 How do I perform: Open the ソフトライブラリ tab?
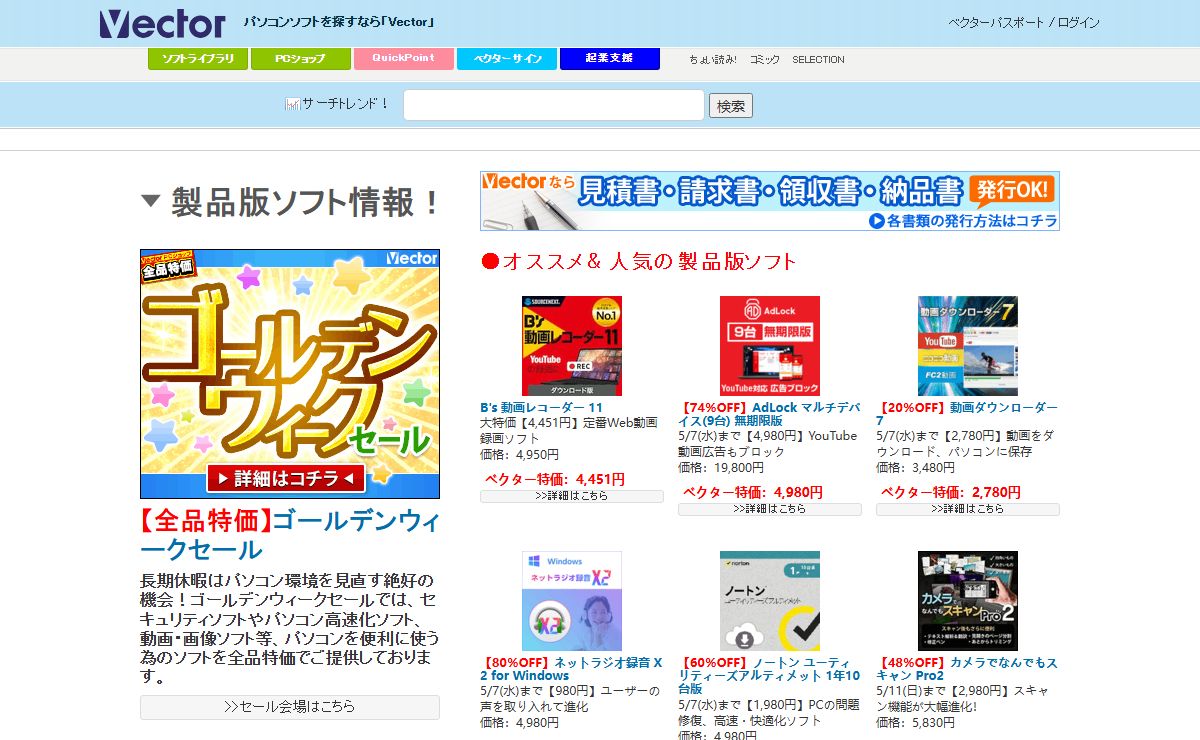coord(198,59)
